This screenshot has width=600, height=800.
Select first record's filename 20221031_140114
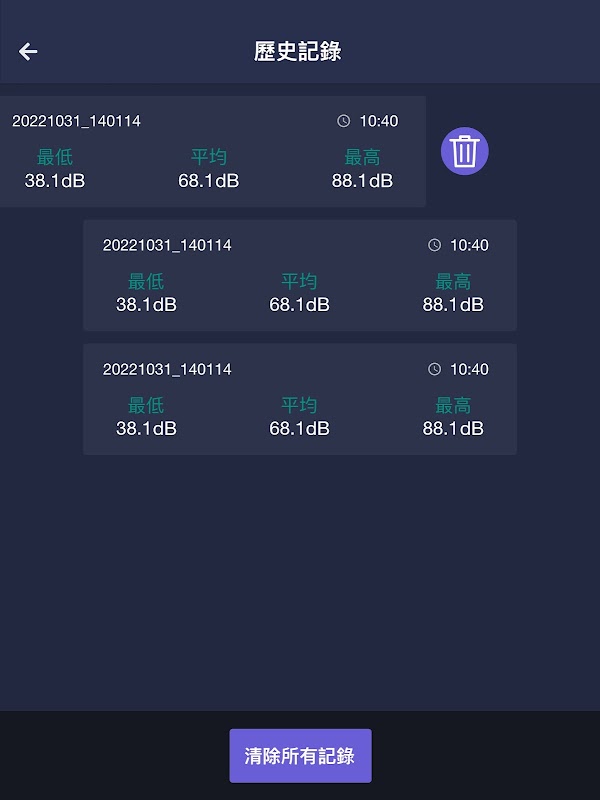point(76,121)
